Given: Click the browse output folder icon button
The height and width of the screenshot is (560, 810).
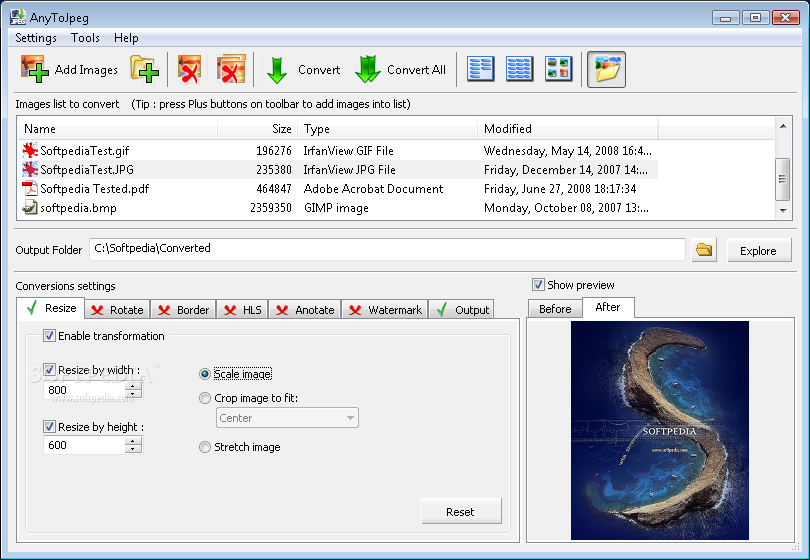Looking at the screenshot, I should (704, 250).
